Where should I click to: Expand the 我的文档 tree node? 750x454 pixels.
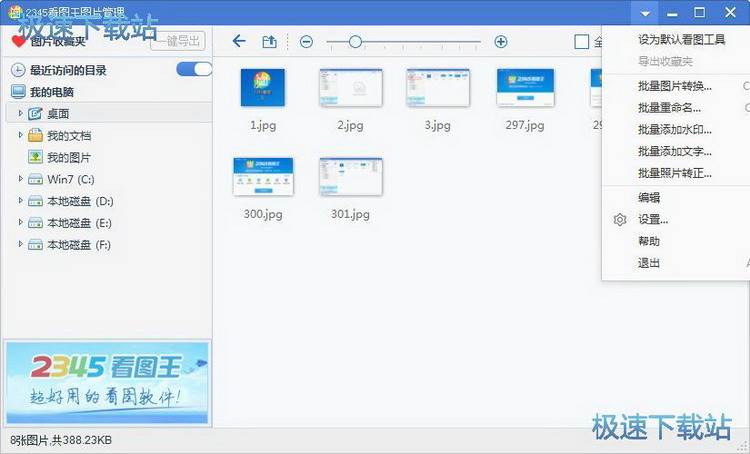click(20, 135)
